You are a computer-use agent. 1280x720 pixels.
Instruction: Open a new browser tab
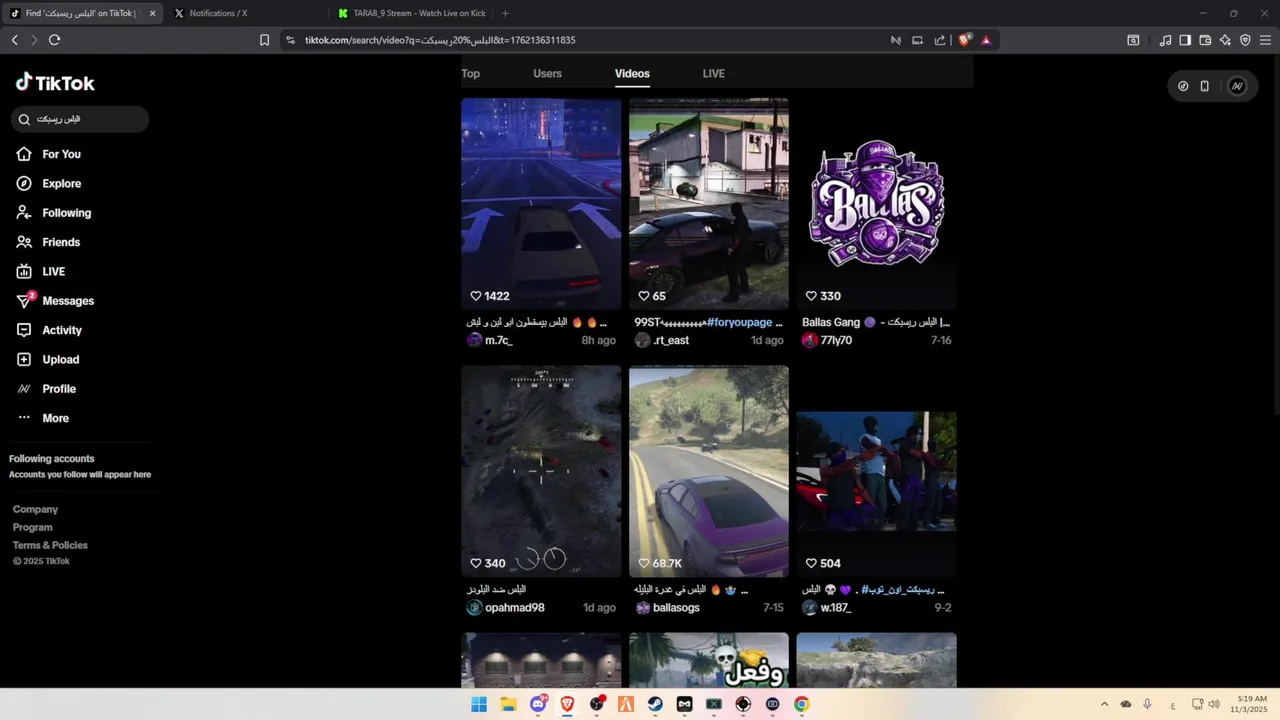click(x=505, y=13)
